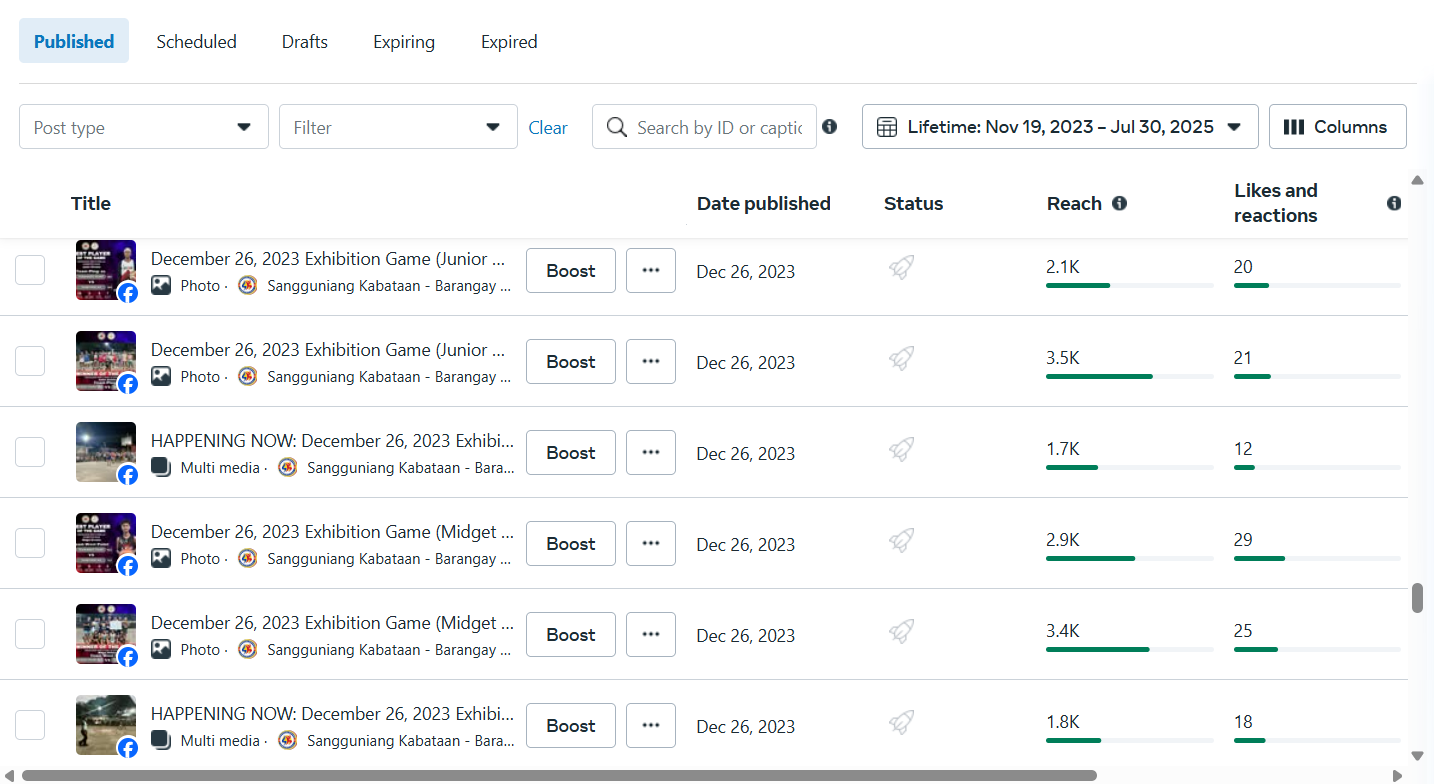The width and height of the screenshot is (1434, 784).
Task: Click the Clear filters link
Action: pos(547,128)
